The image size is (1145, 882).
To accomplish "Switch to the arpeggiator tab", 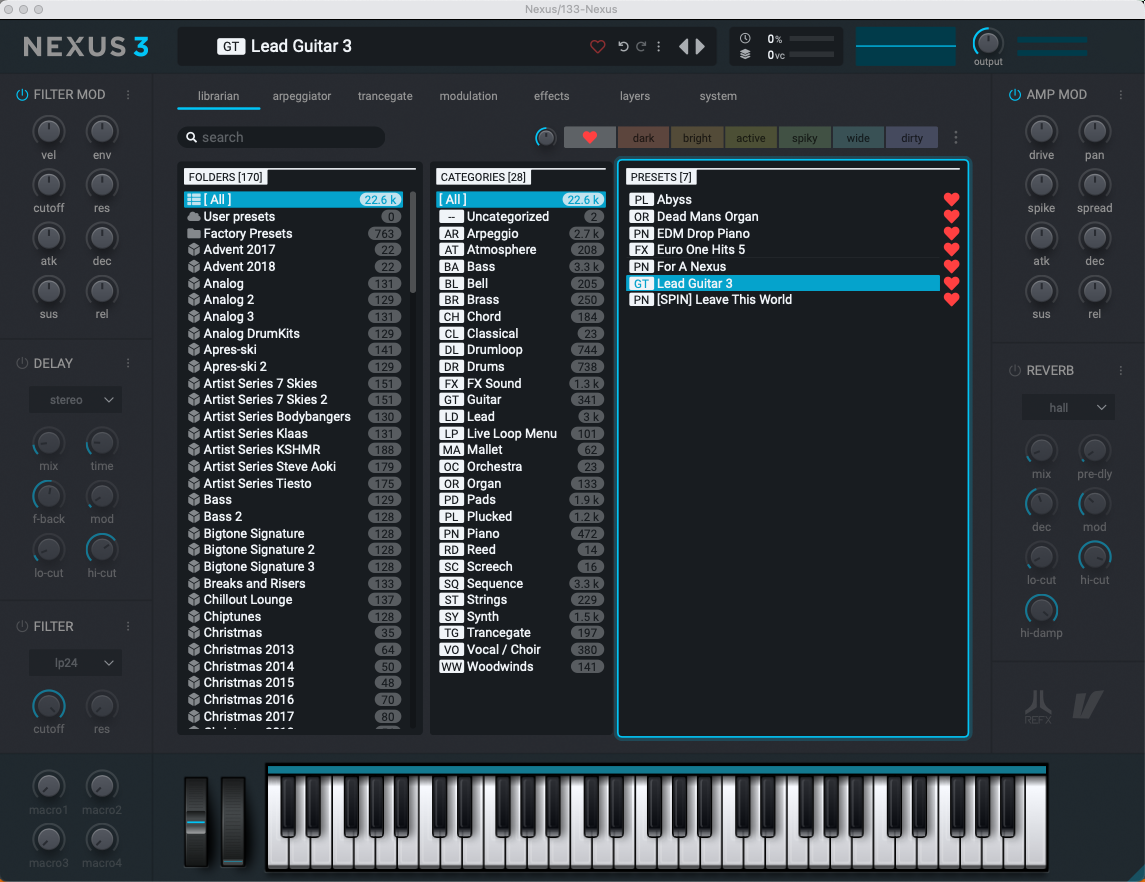I will [302, 96].
